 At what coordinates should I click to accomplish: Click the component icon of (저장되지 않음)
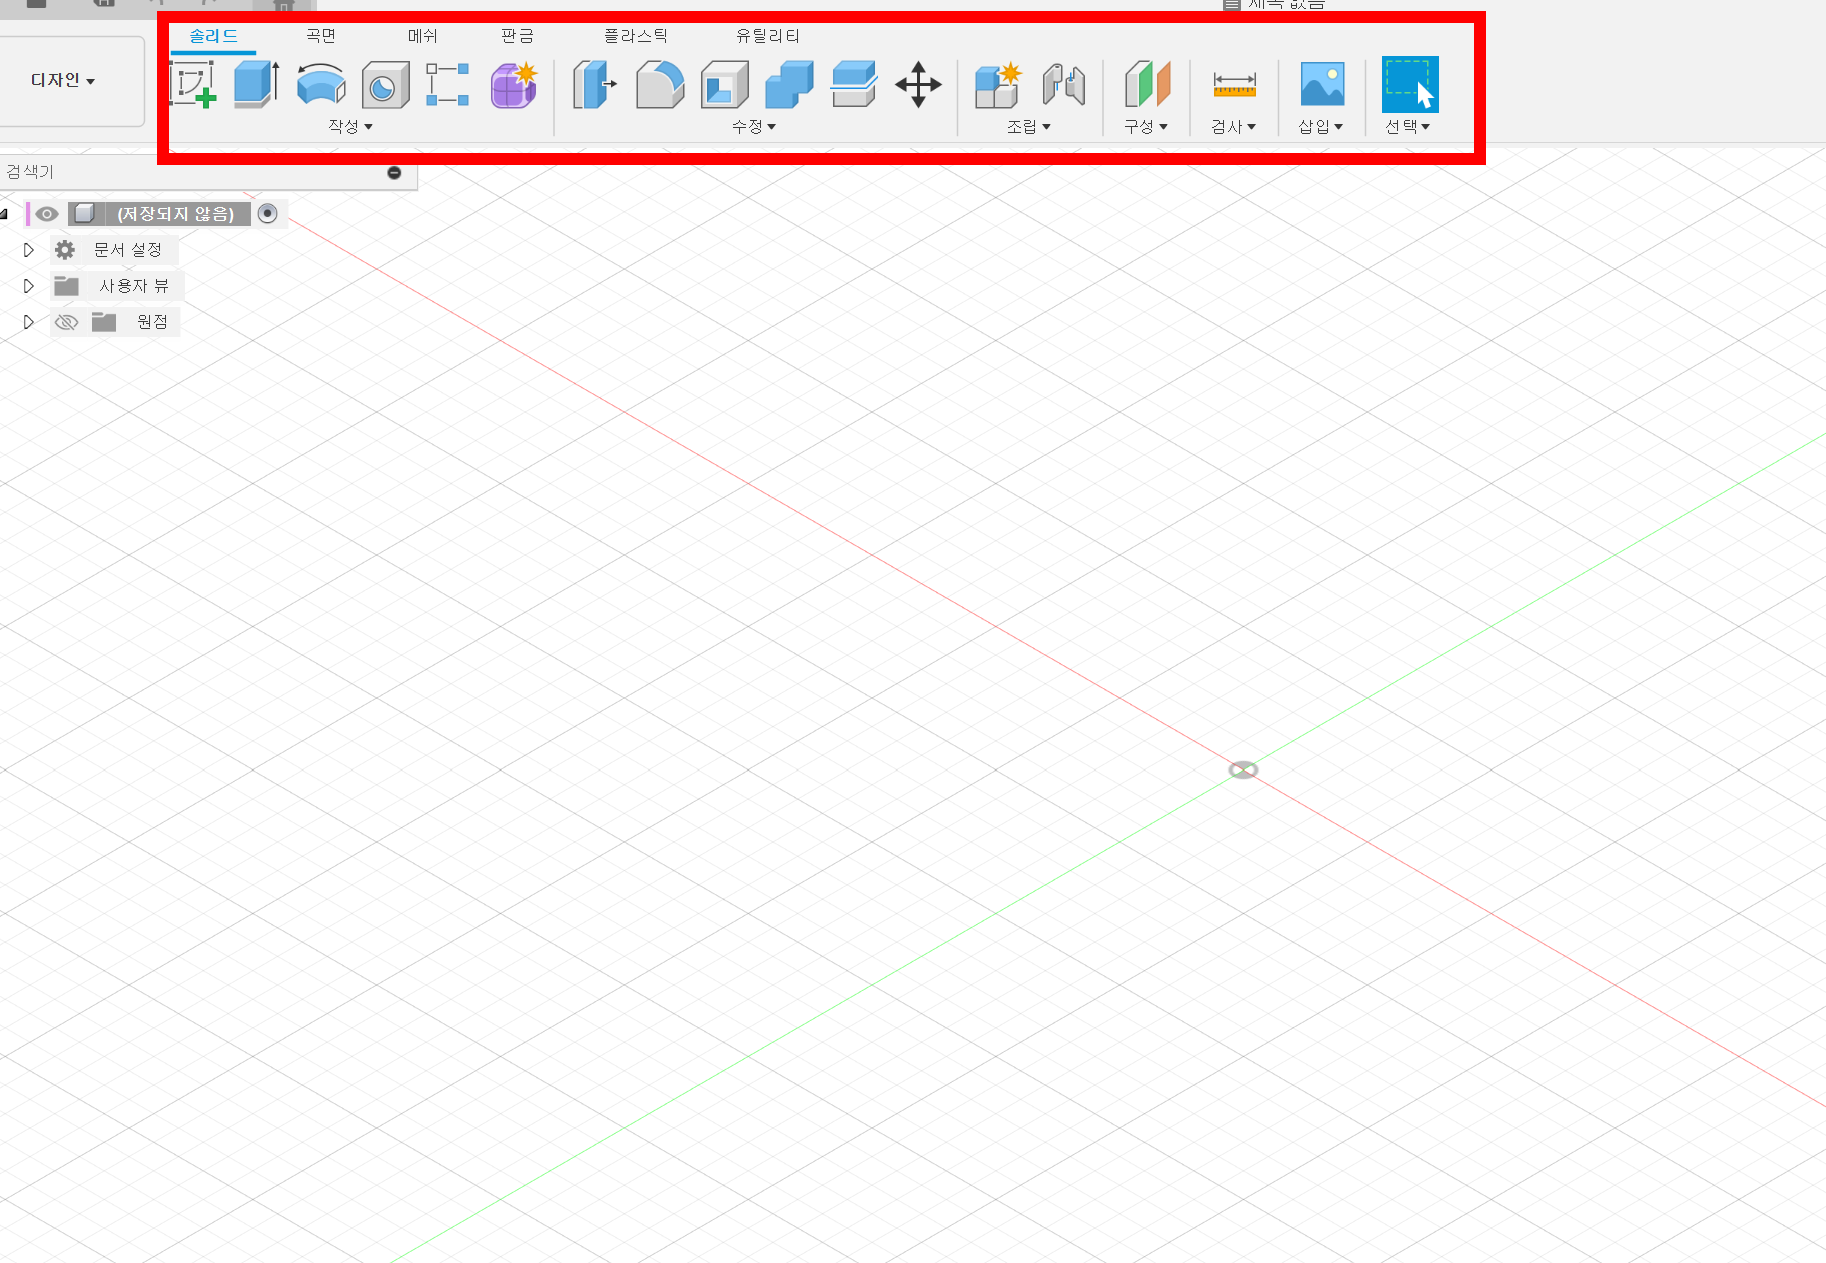click(x=85, y=213)
